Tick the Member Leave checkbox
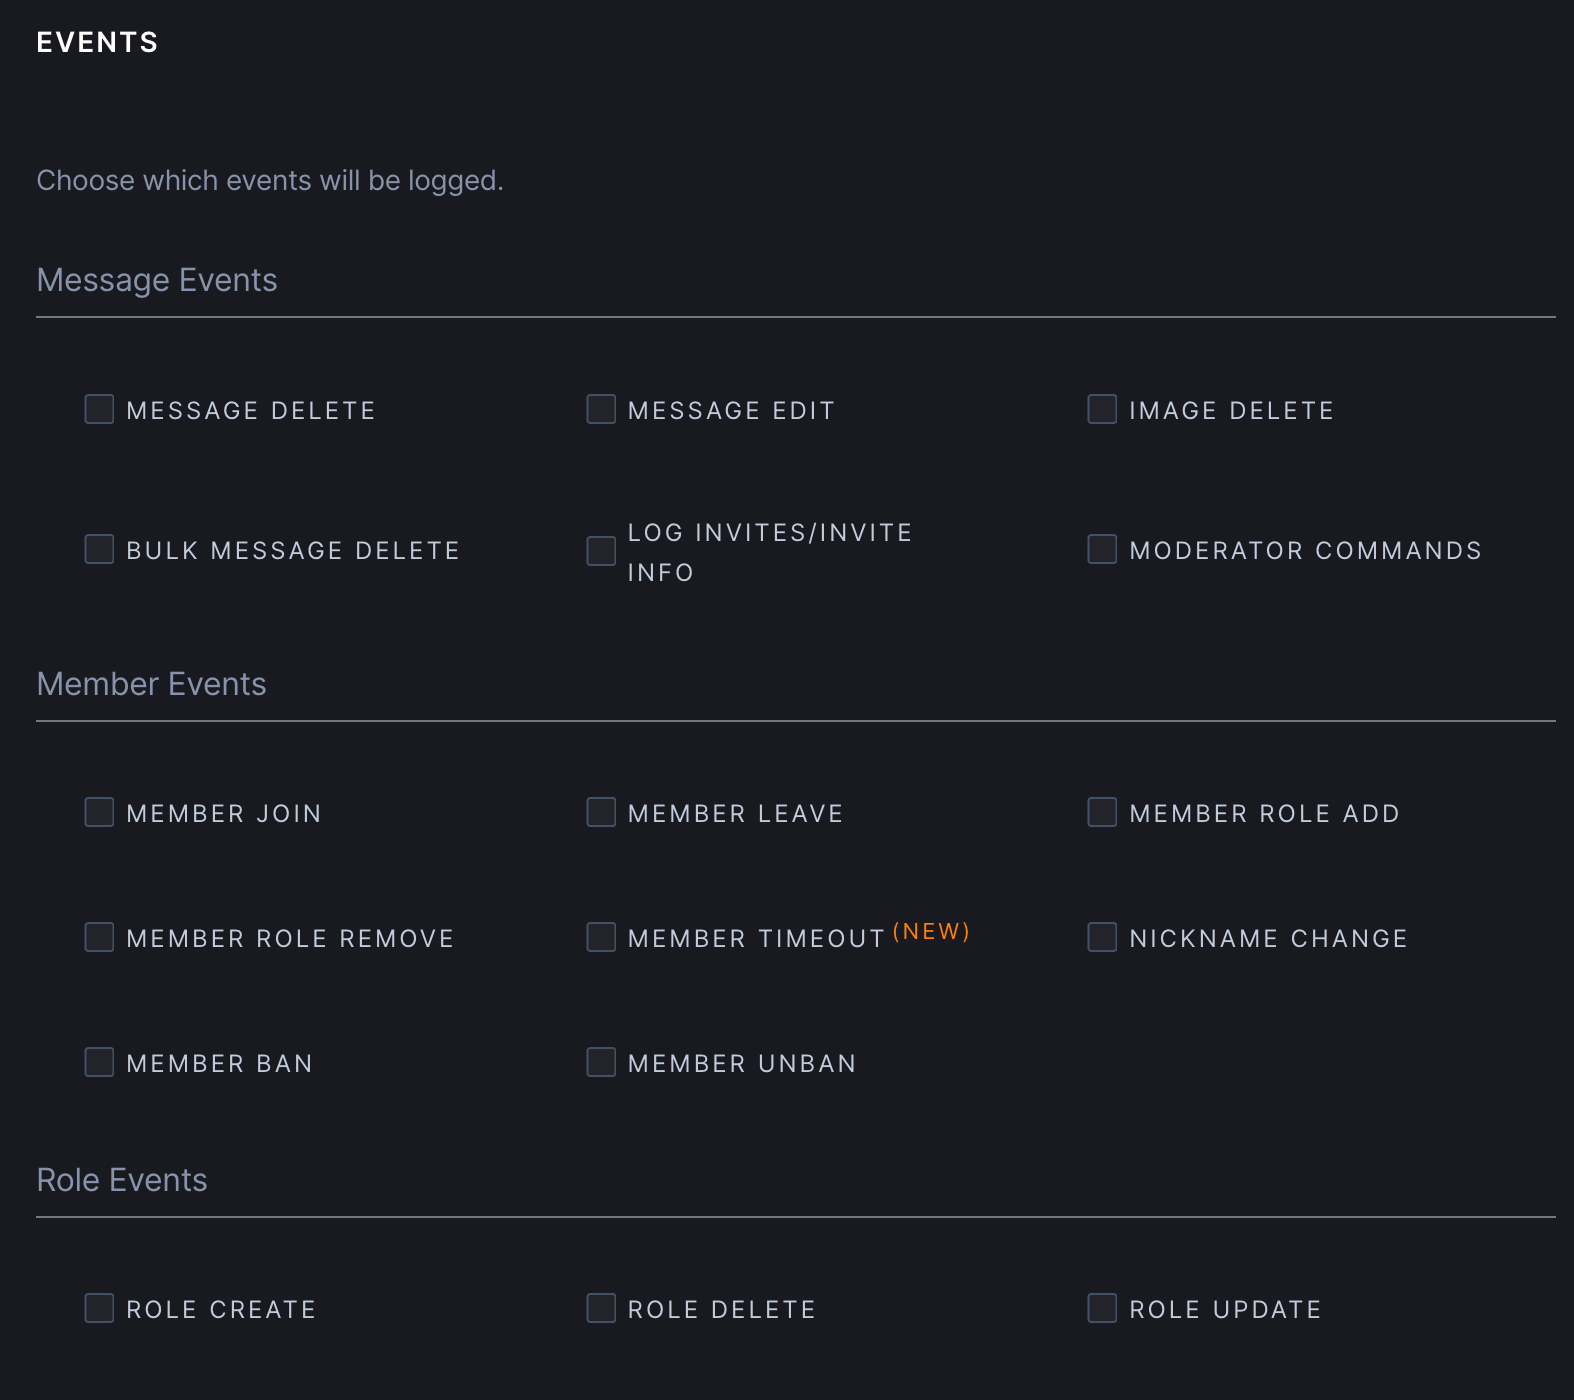The image size is (1574, 1400). tap(601, 812)
